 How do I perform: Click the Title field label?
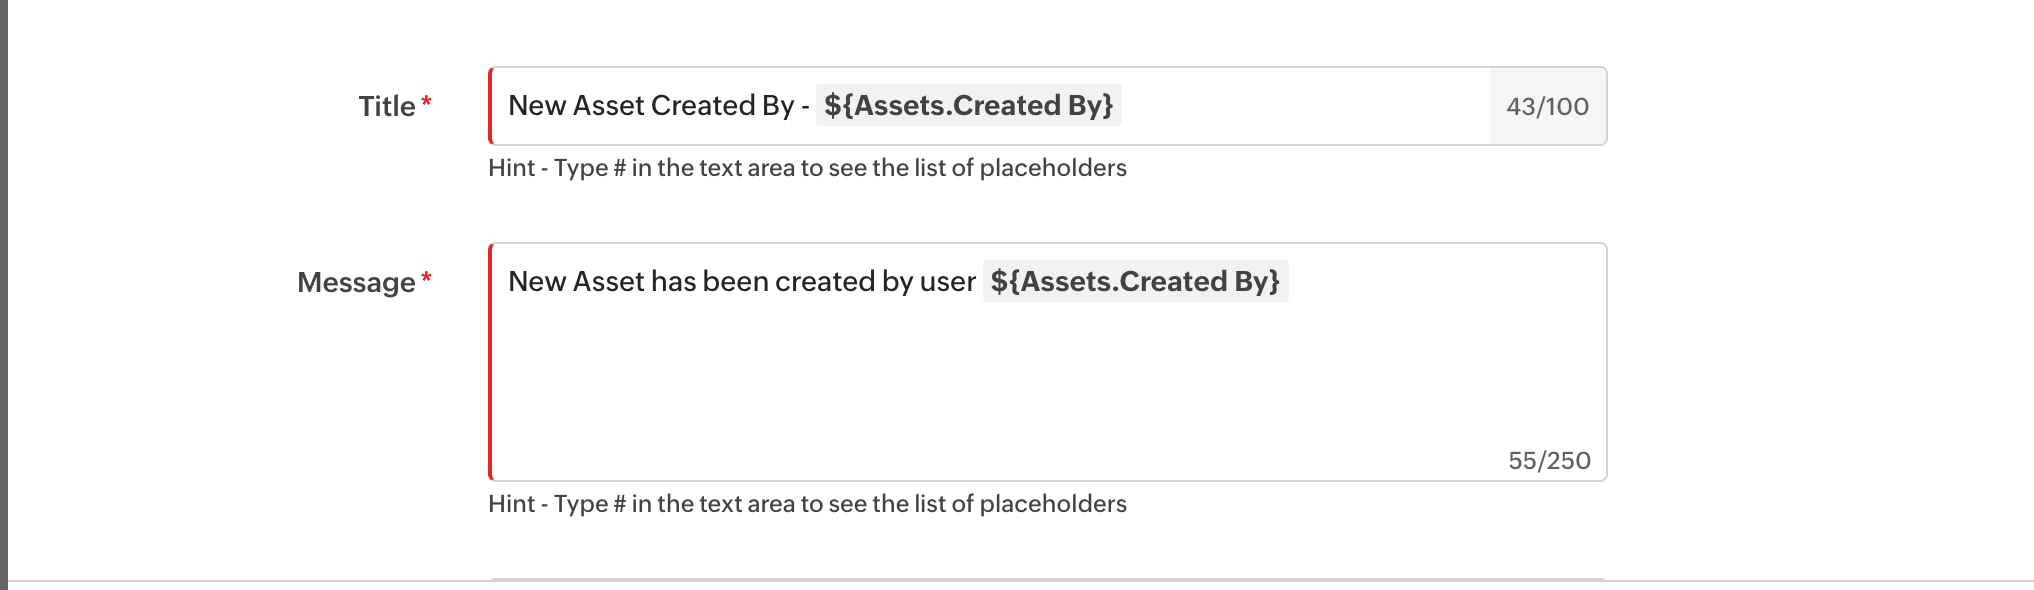[x=387, y=106]
